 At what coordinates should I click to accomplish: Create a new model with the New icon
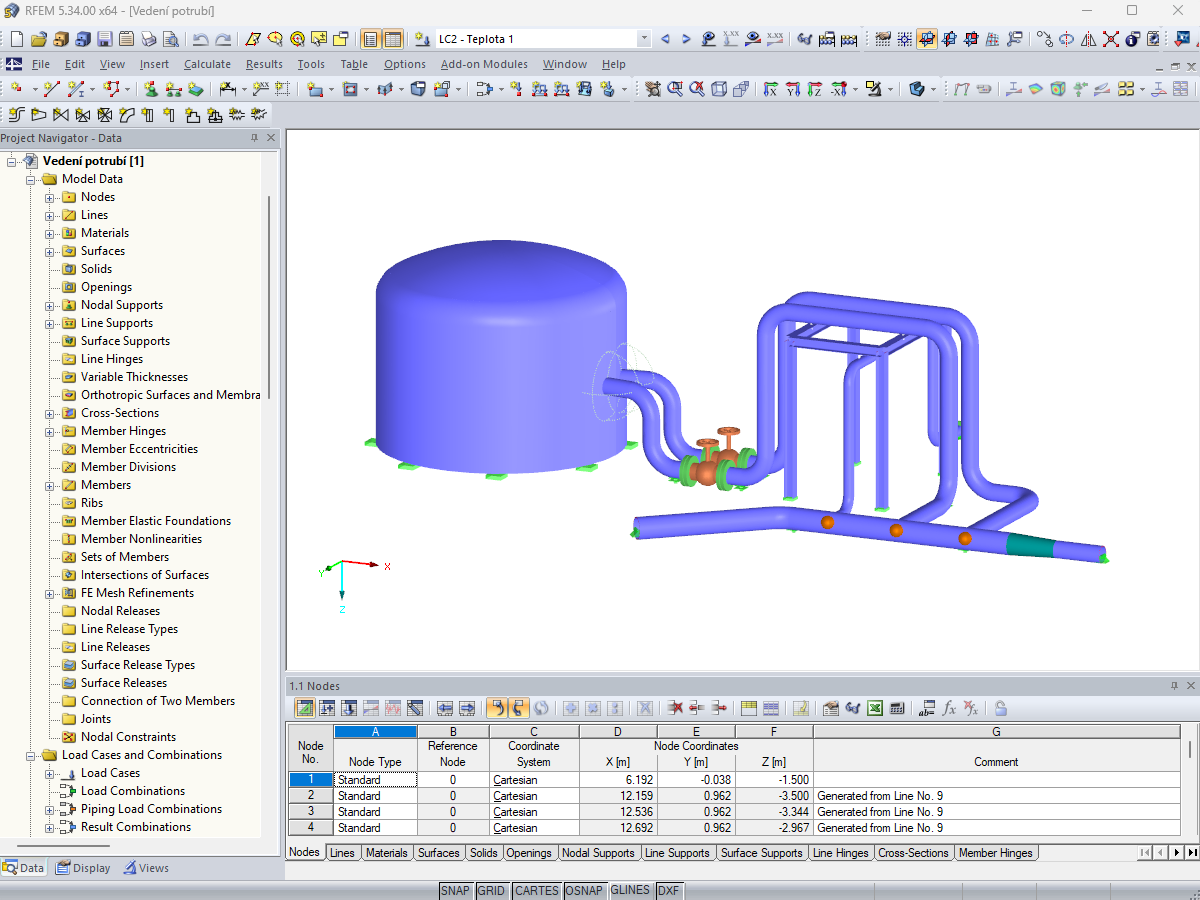pos(16,40)
